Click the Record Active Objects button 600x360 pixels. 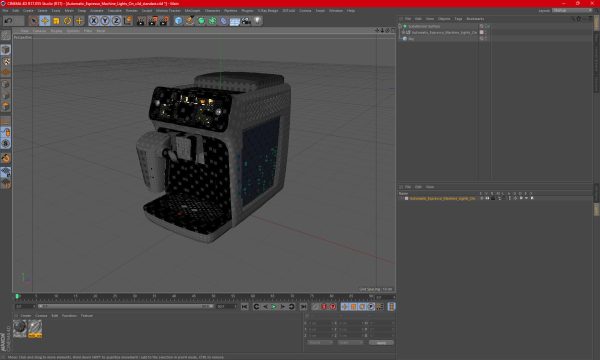315,307
